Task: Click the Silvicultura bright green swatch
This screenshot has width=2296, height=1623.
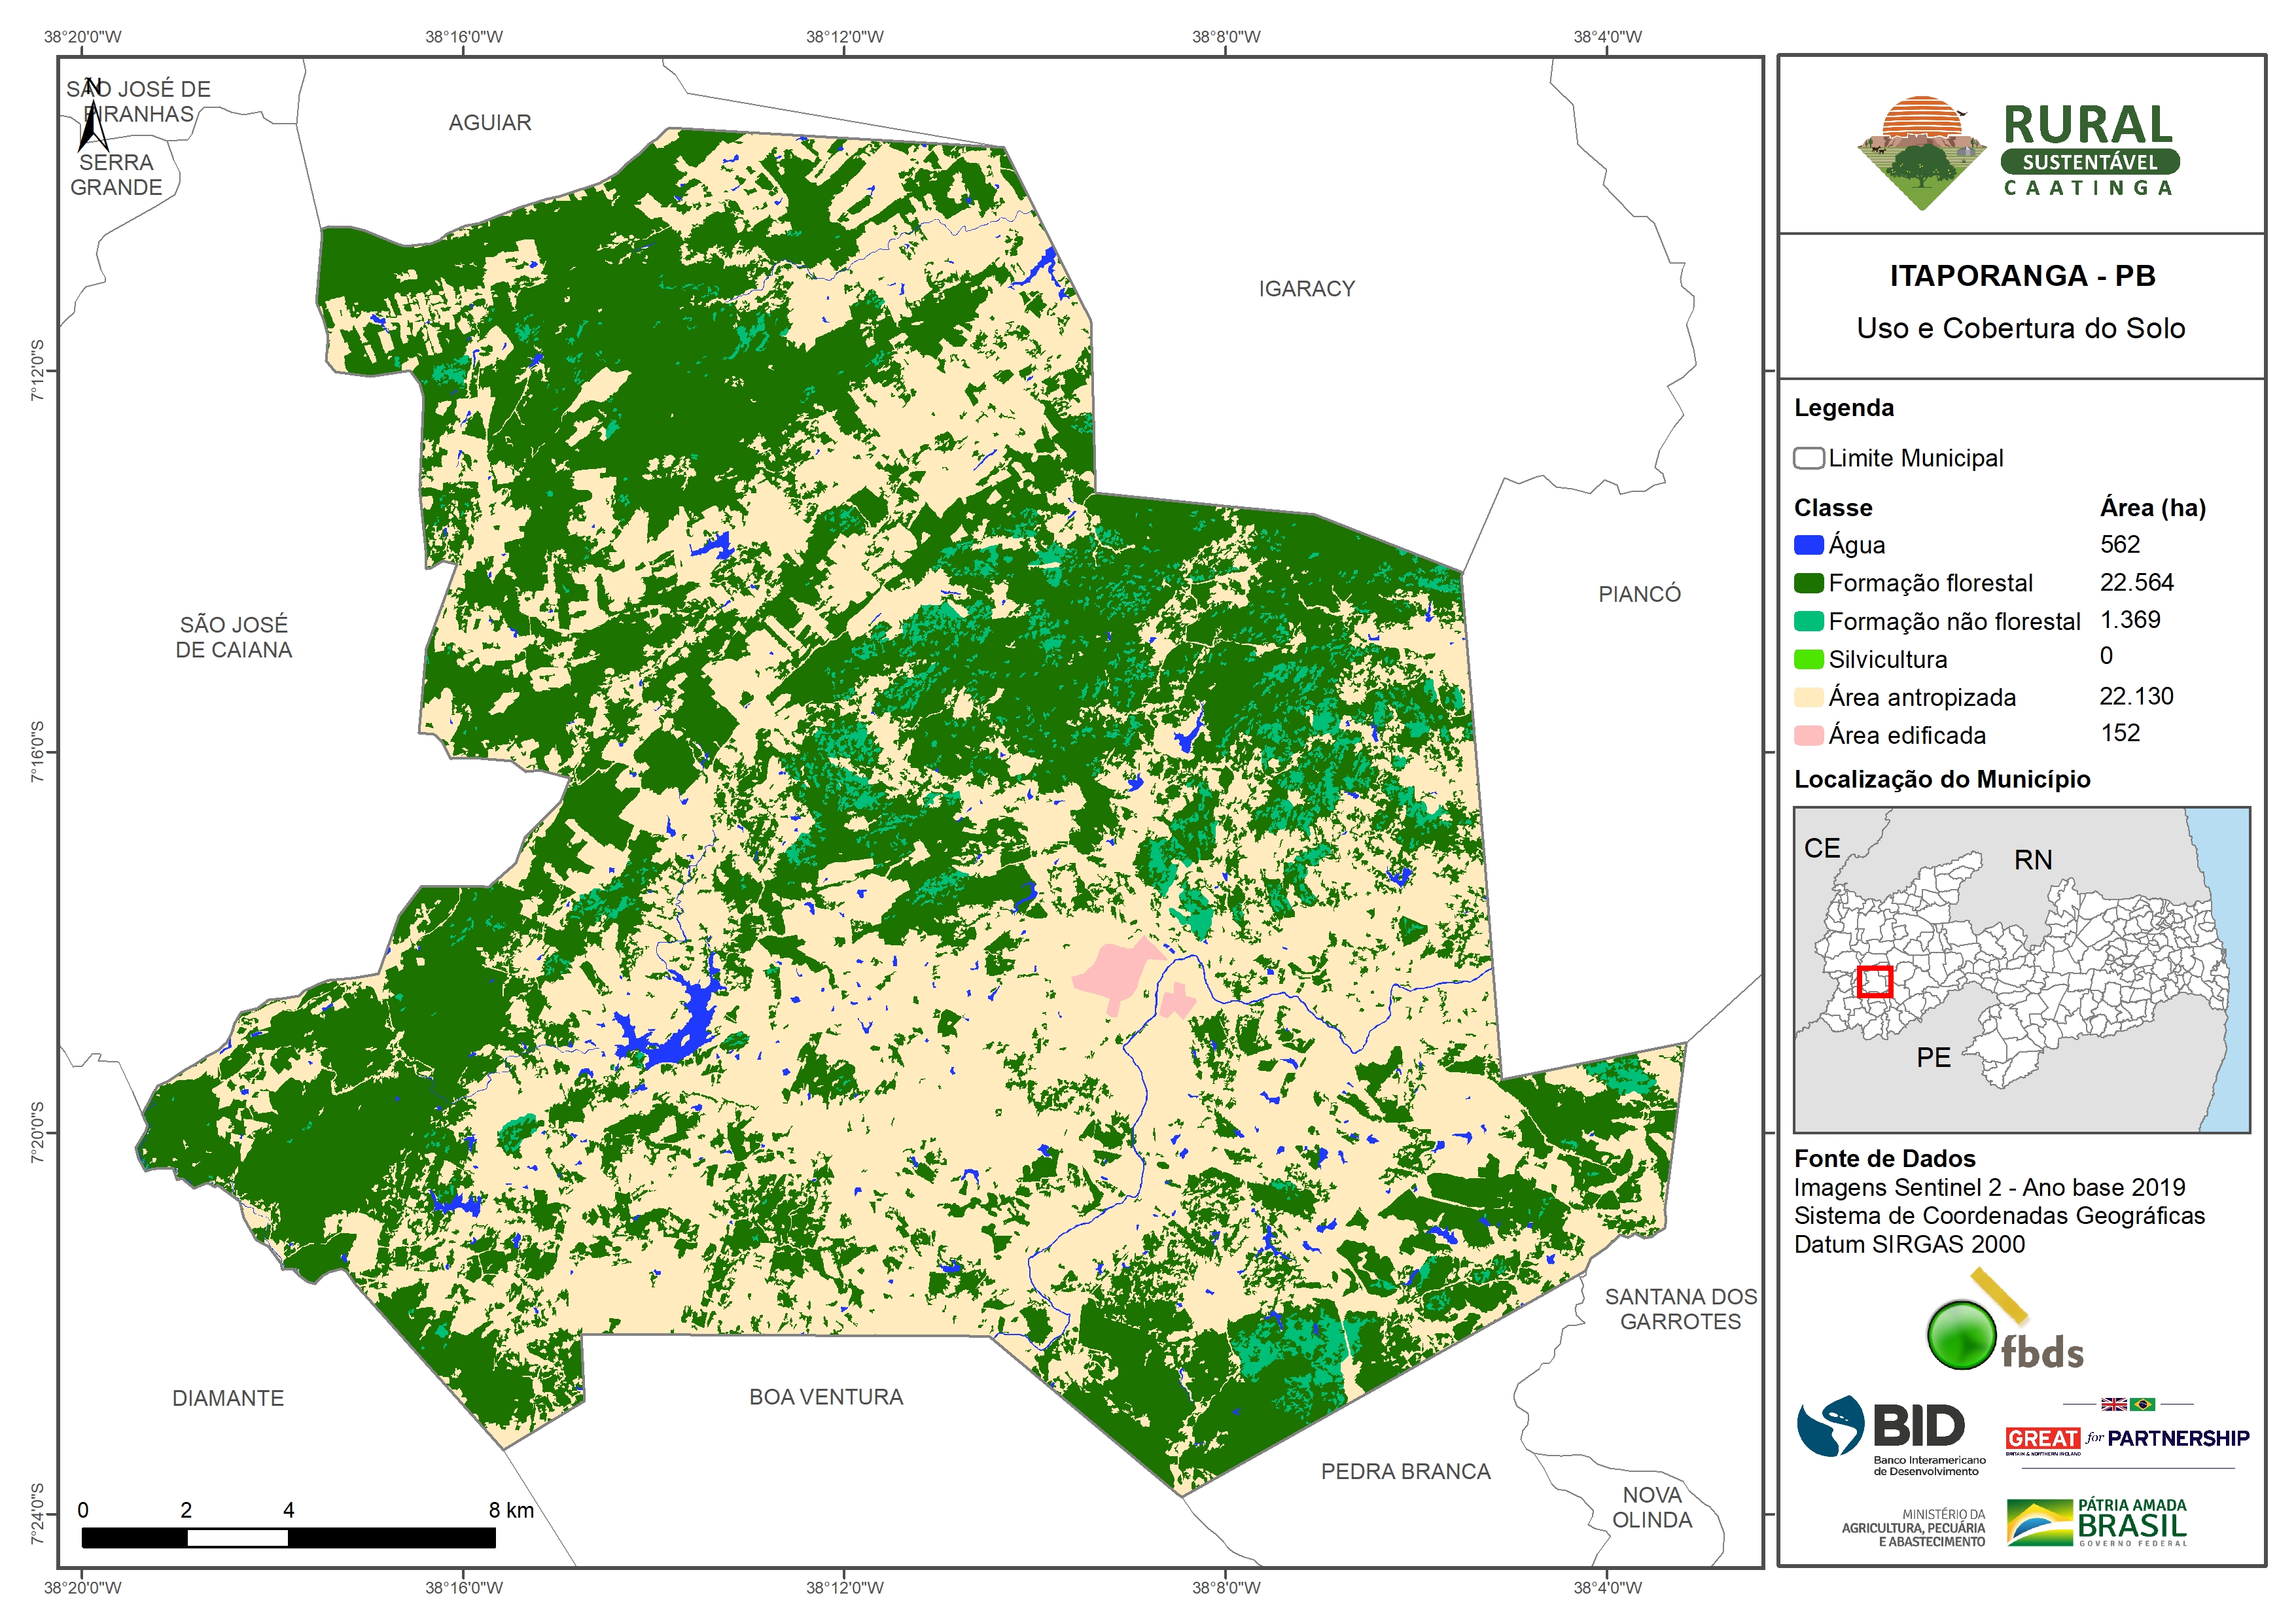Action: click(1808, 659)
